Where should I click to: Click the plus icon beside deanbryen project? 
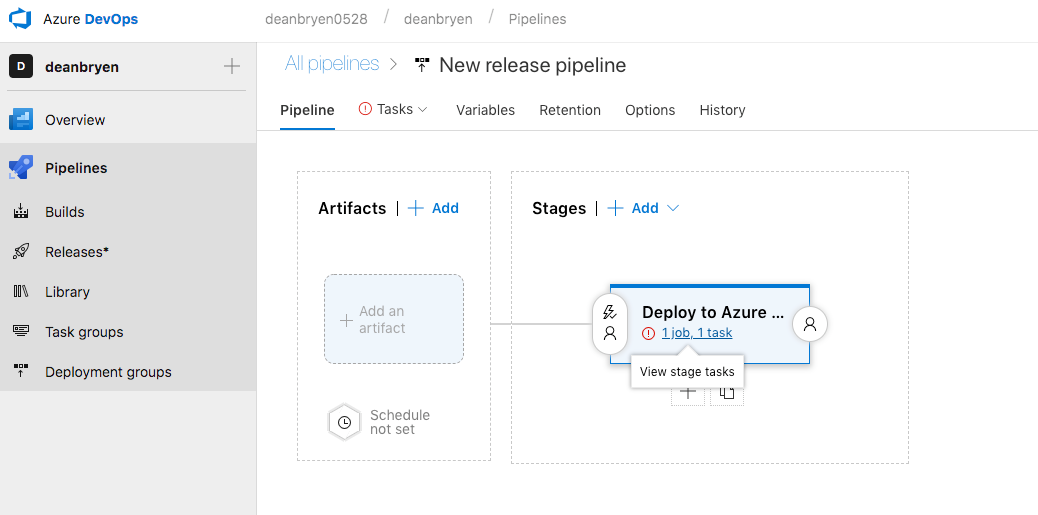(232, 67)
